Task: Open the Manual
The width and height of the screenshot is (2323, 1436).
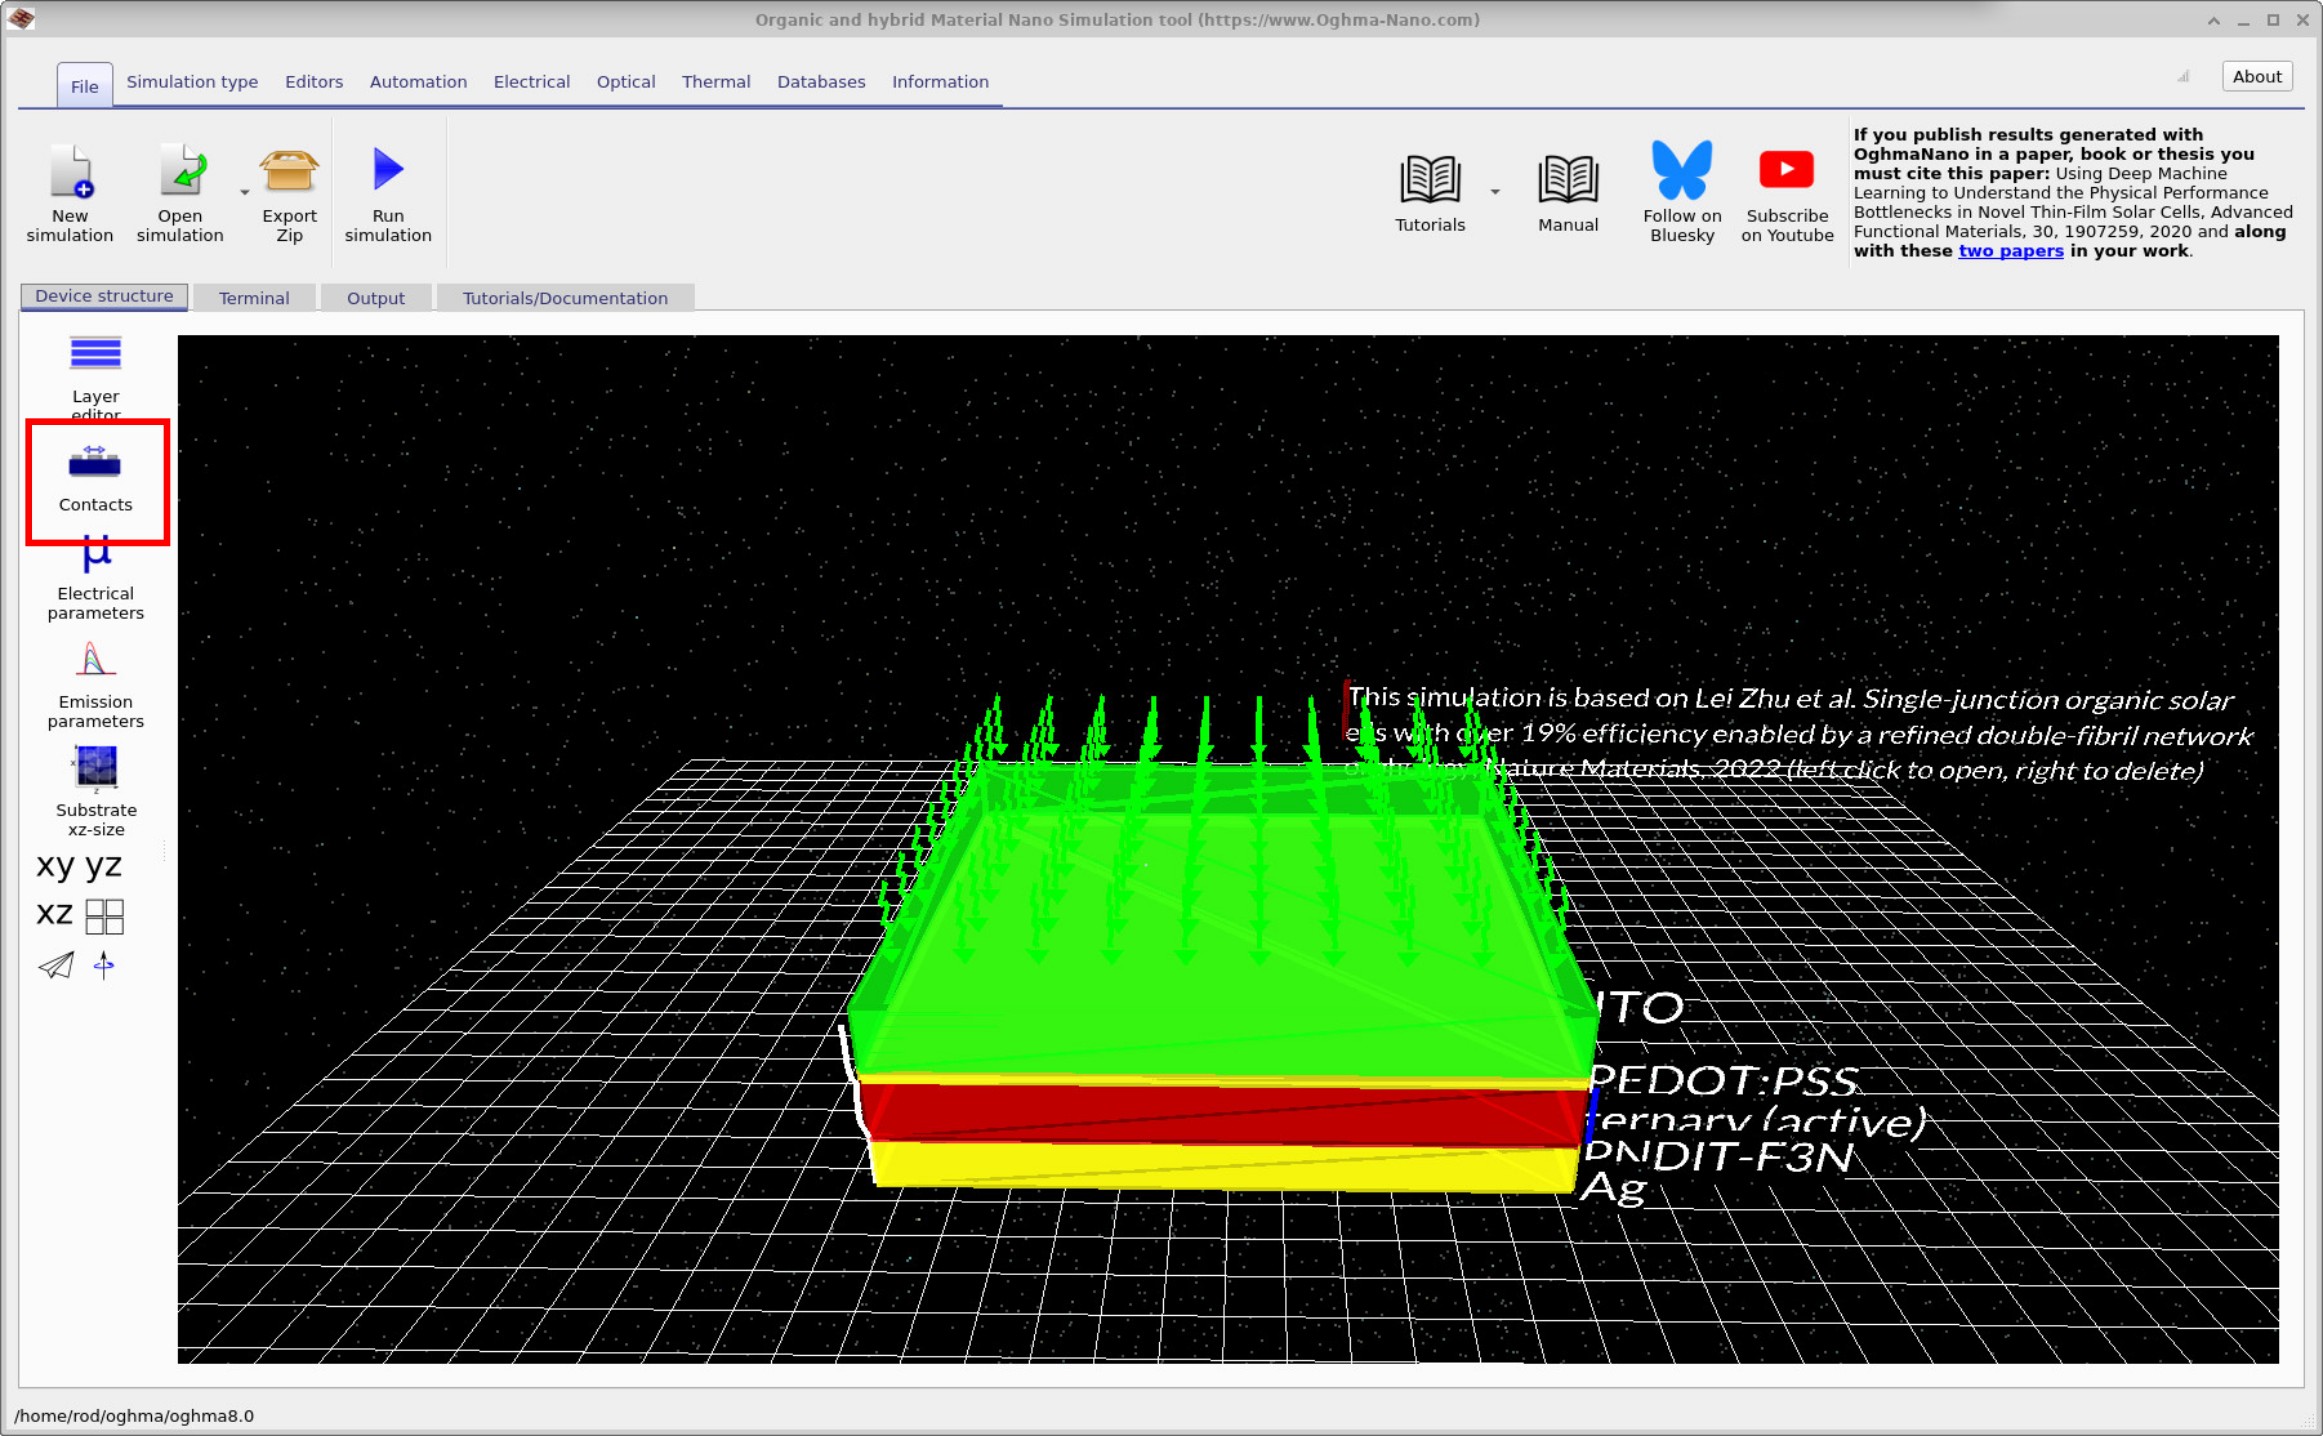Action: 1567,190
